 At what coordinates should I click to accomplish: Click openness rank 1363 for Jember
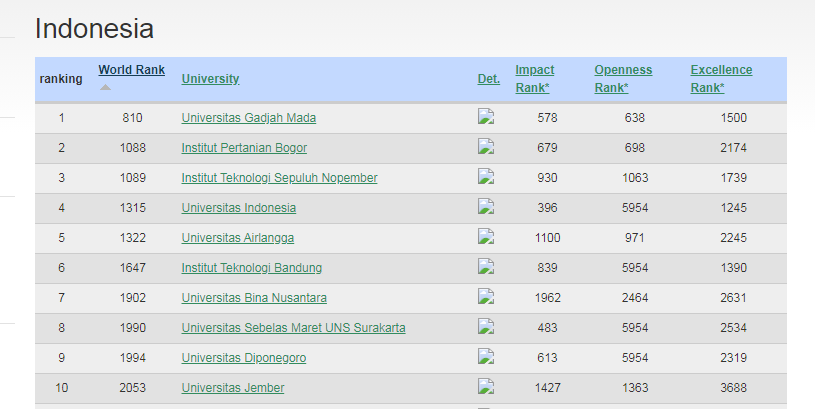click(x=635, y=388)
